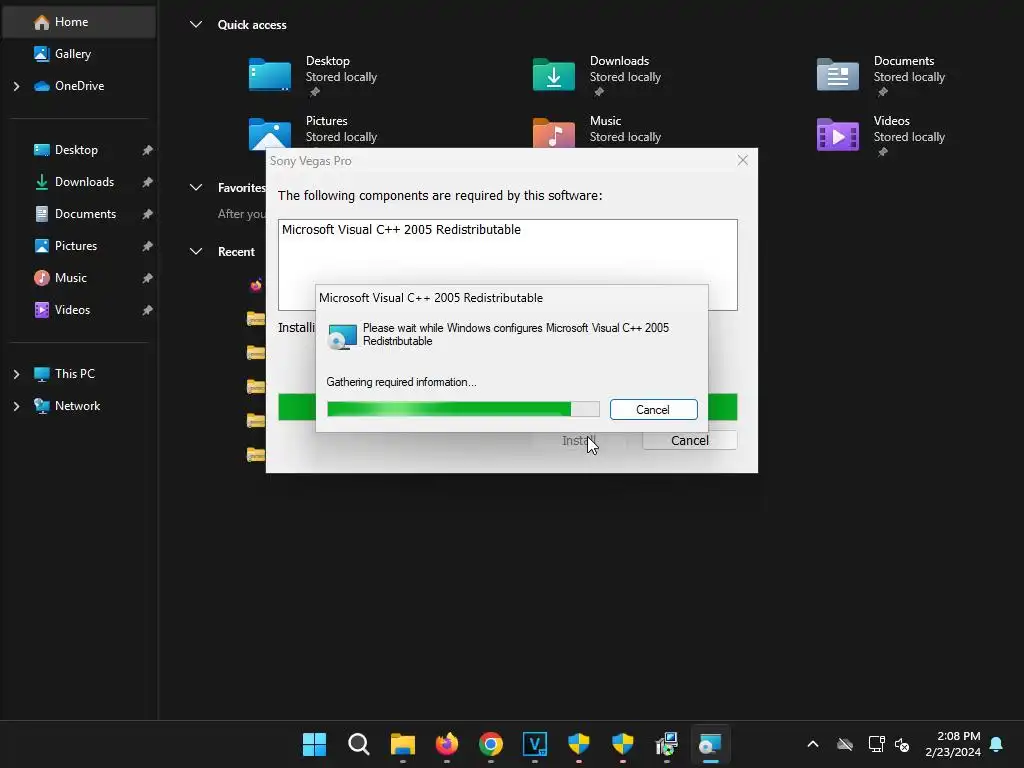Screen dimensions: 1024x768
Task: Select OneDrive in the navigation pane
Action: (79, 86)
